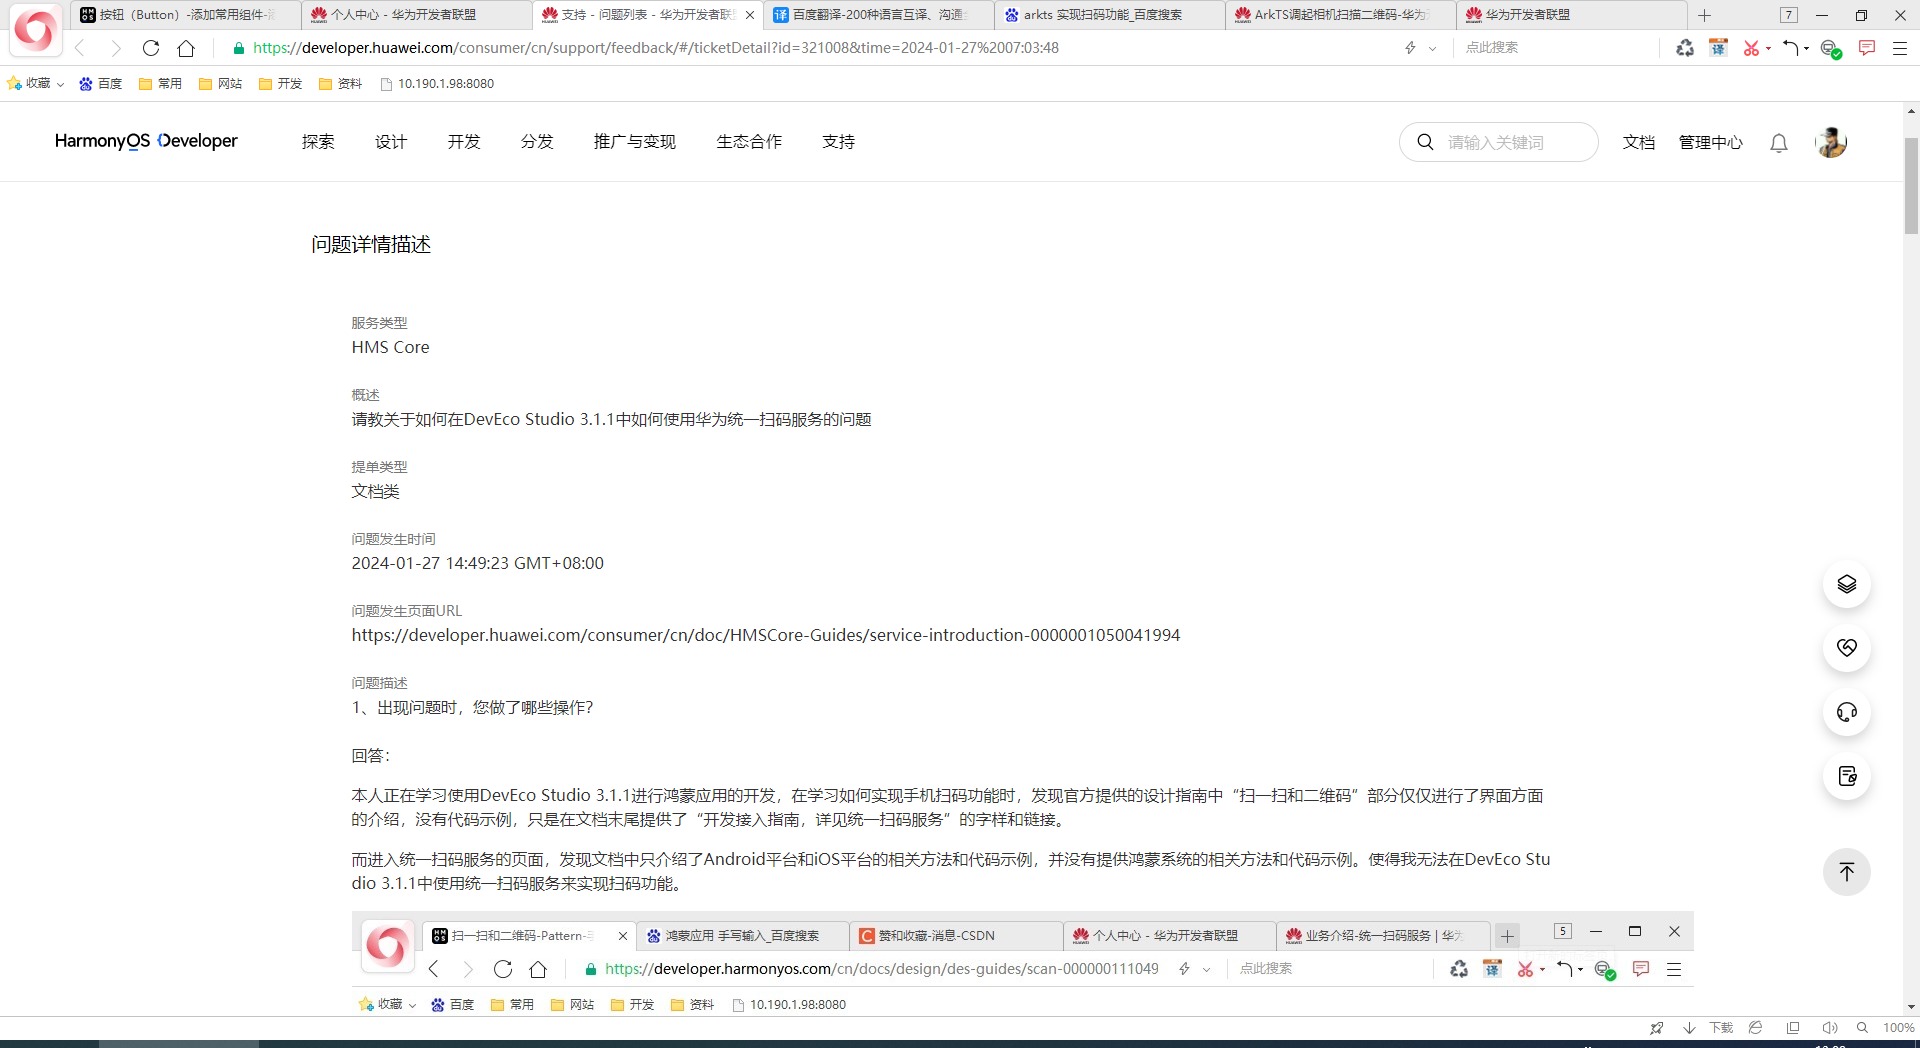Open a new browser tab
Image resolution: width=1920 pixels, height=1048 pixels.
(1705, 15)
